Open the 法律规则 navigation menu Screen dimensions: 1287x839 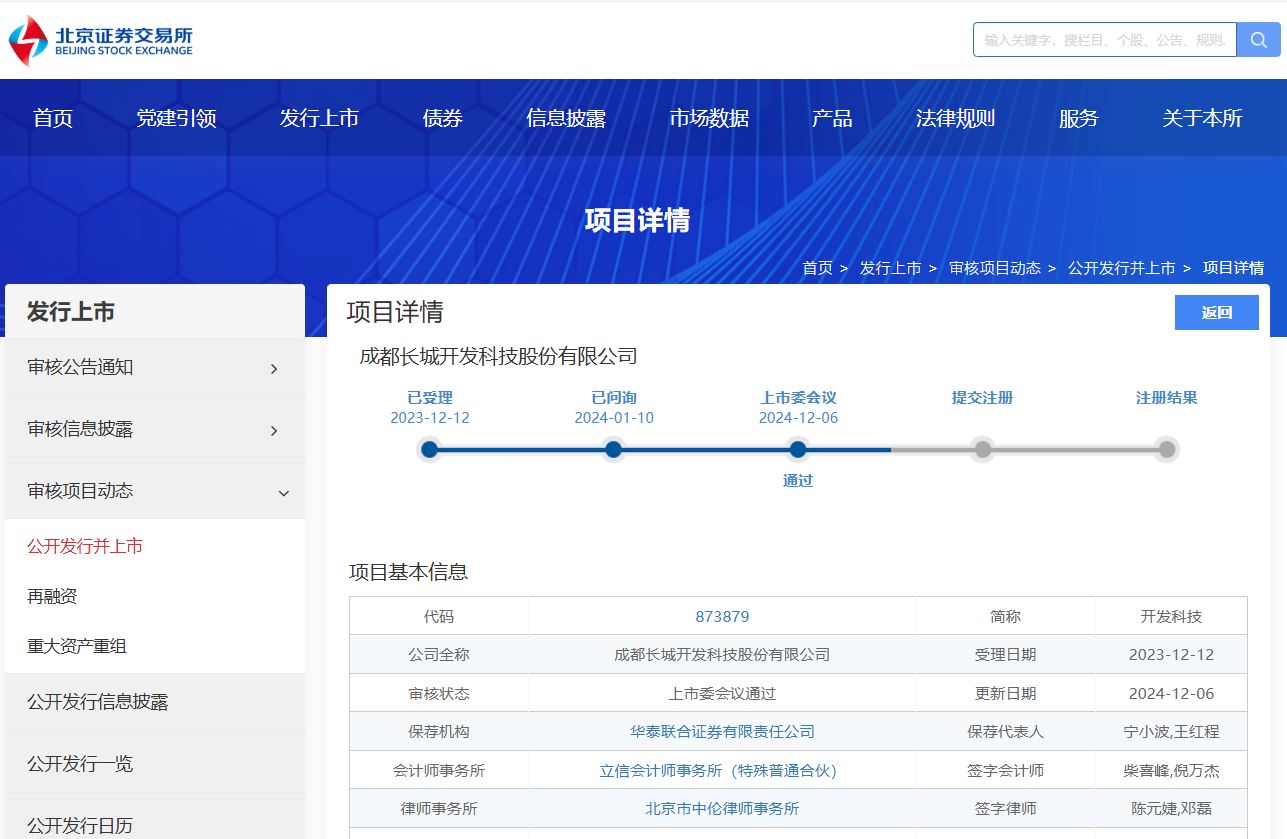[x=955, y=118]
